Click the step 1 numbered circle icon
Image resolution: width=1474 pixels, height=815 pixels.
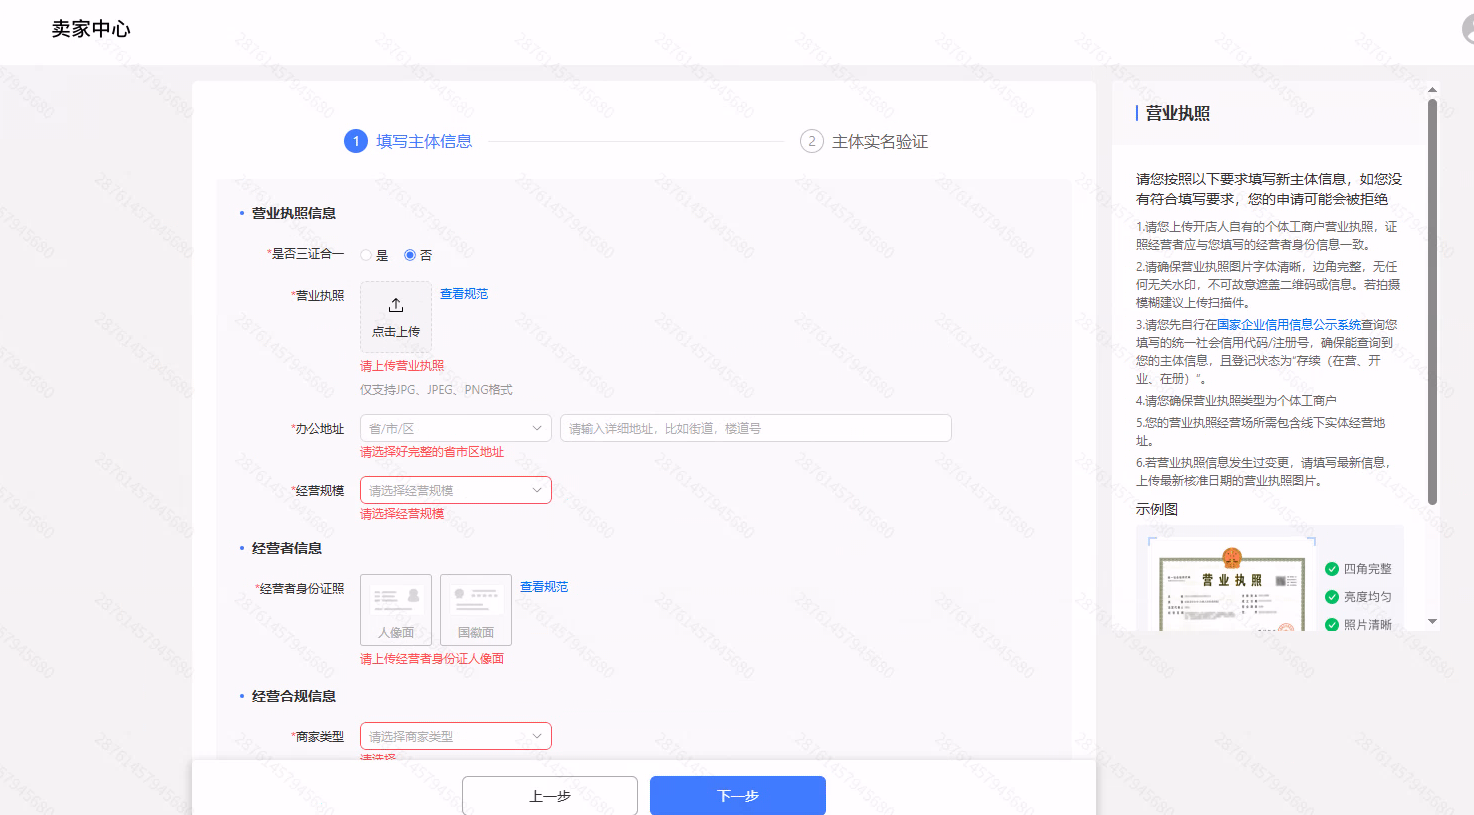[x=355, y=142]
